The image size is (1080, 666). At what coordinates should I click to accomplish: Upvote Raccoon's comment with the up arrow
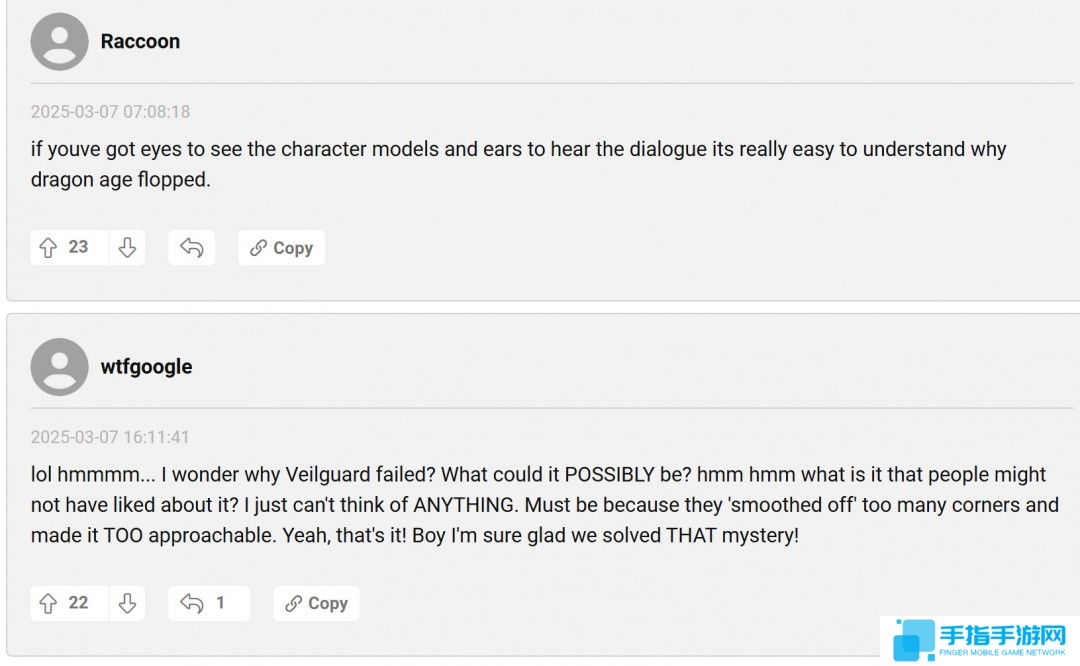(x=48, y=248)
